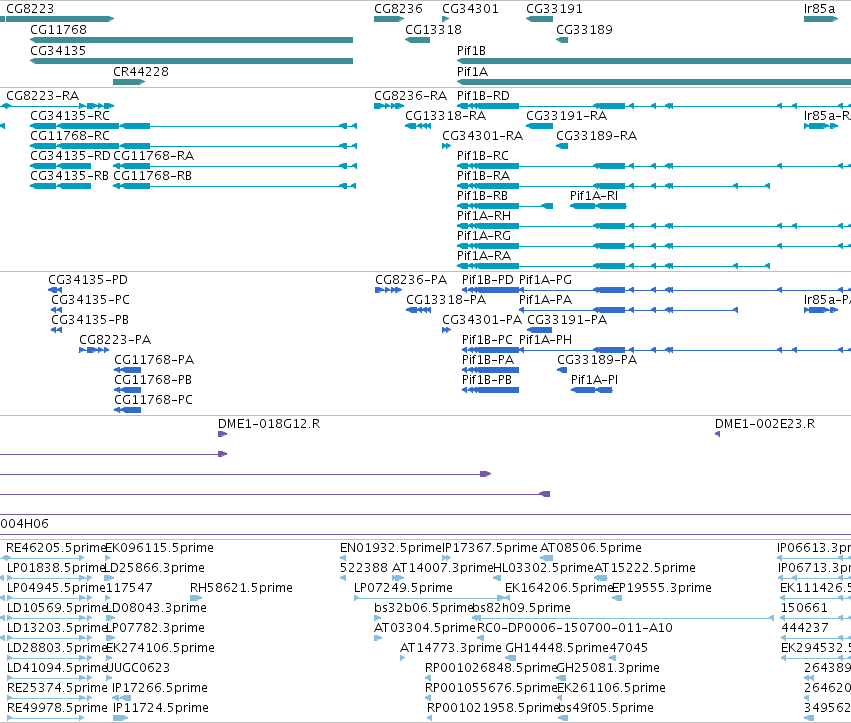Click transcript CG11768-RA label
The image size is (851, 723).
pyautogui.click(x=154, y=156)
